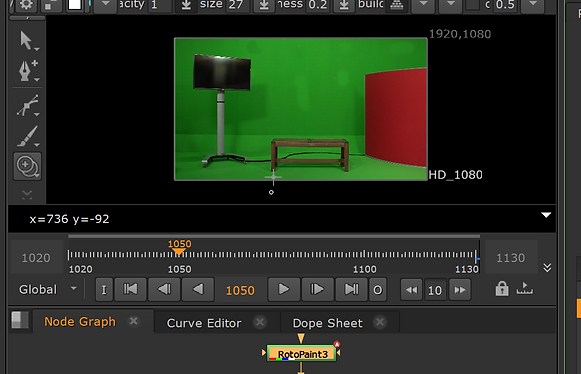Step to previous keyframe

coord(164,289)
